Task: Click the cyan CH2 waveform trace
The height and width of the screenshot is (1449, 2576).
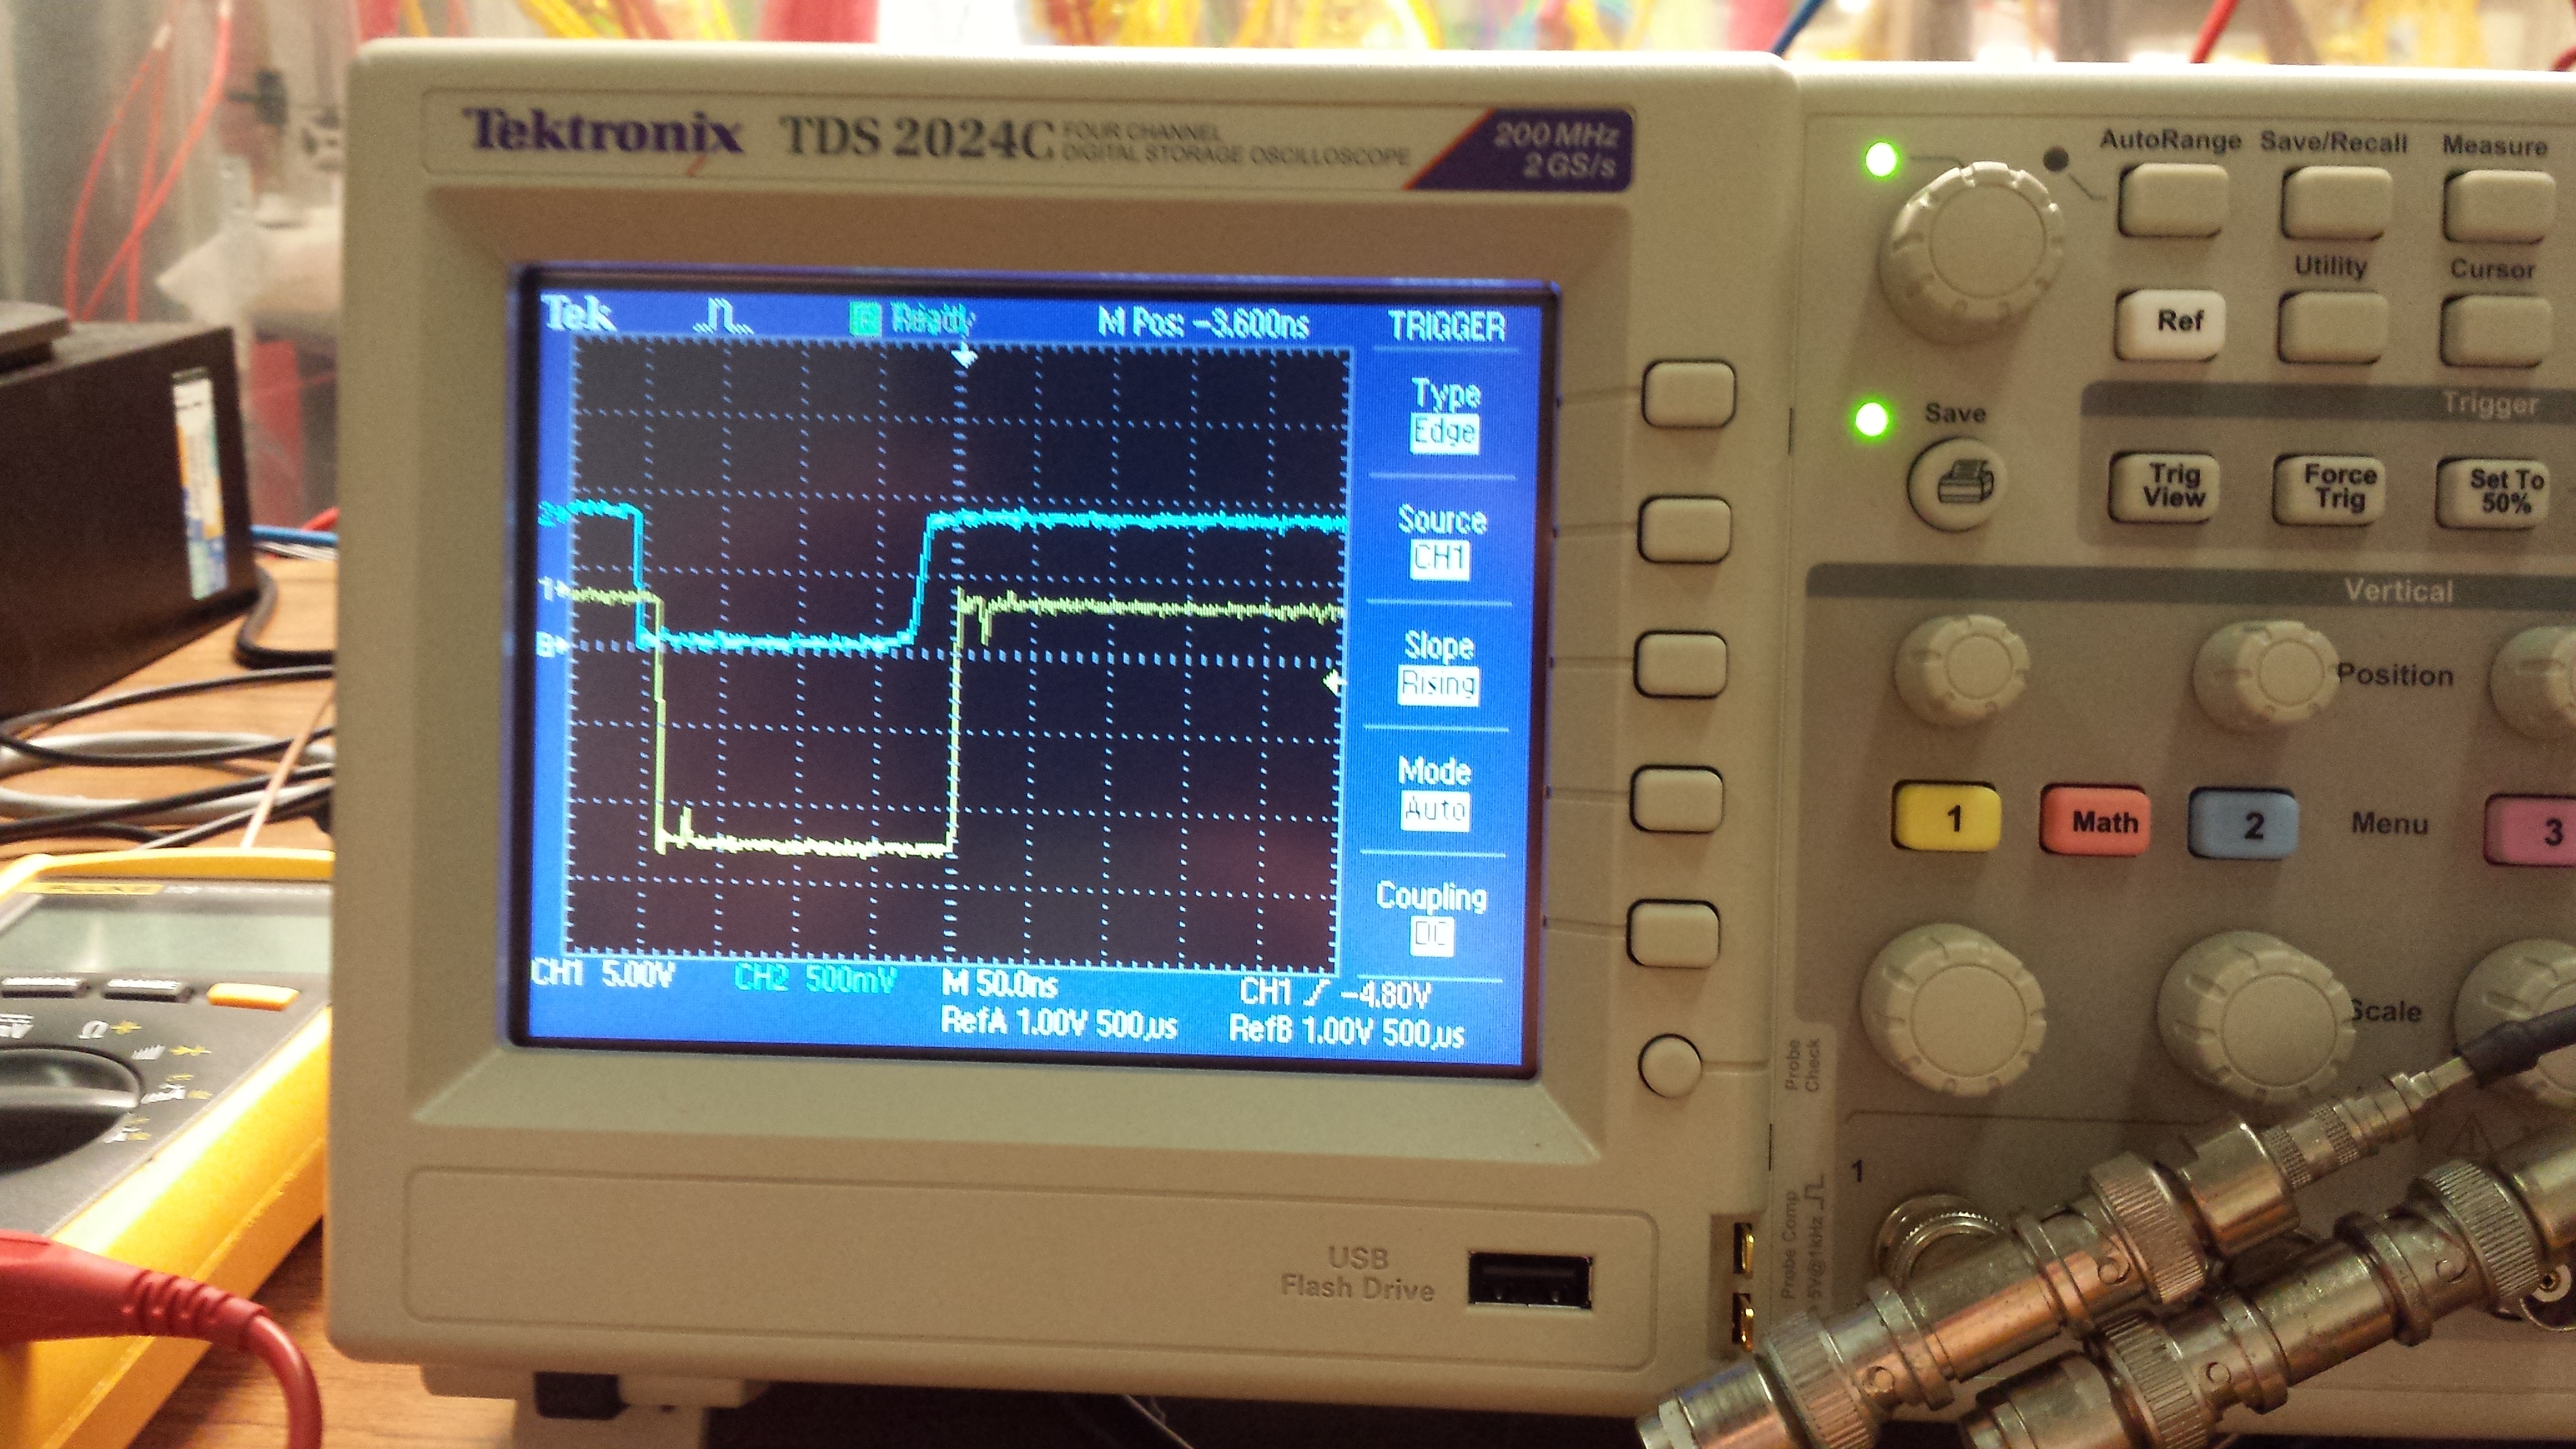Action: coord(1139,520)
